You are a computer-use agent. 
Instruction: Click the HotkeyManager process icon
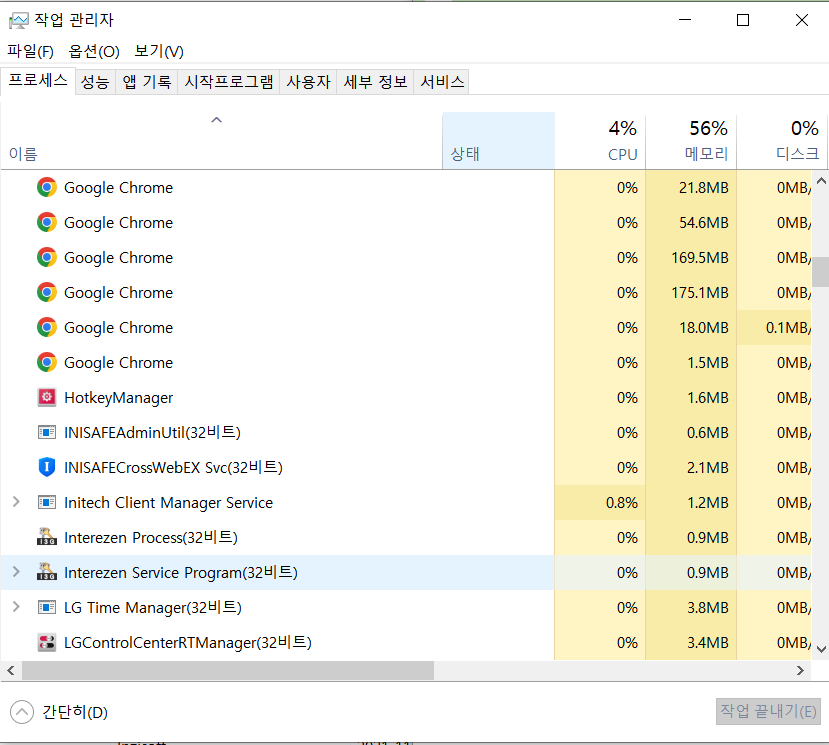click(47, 397)
